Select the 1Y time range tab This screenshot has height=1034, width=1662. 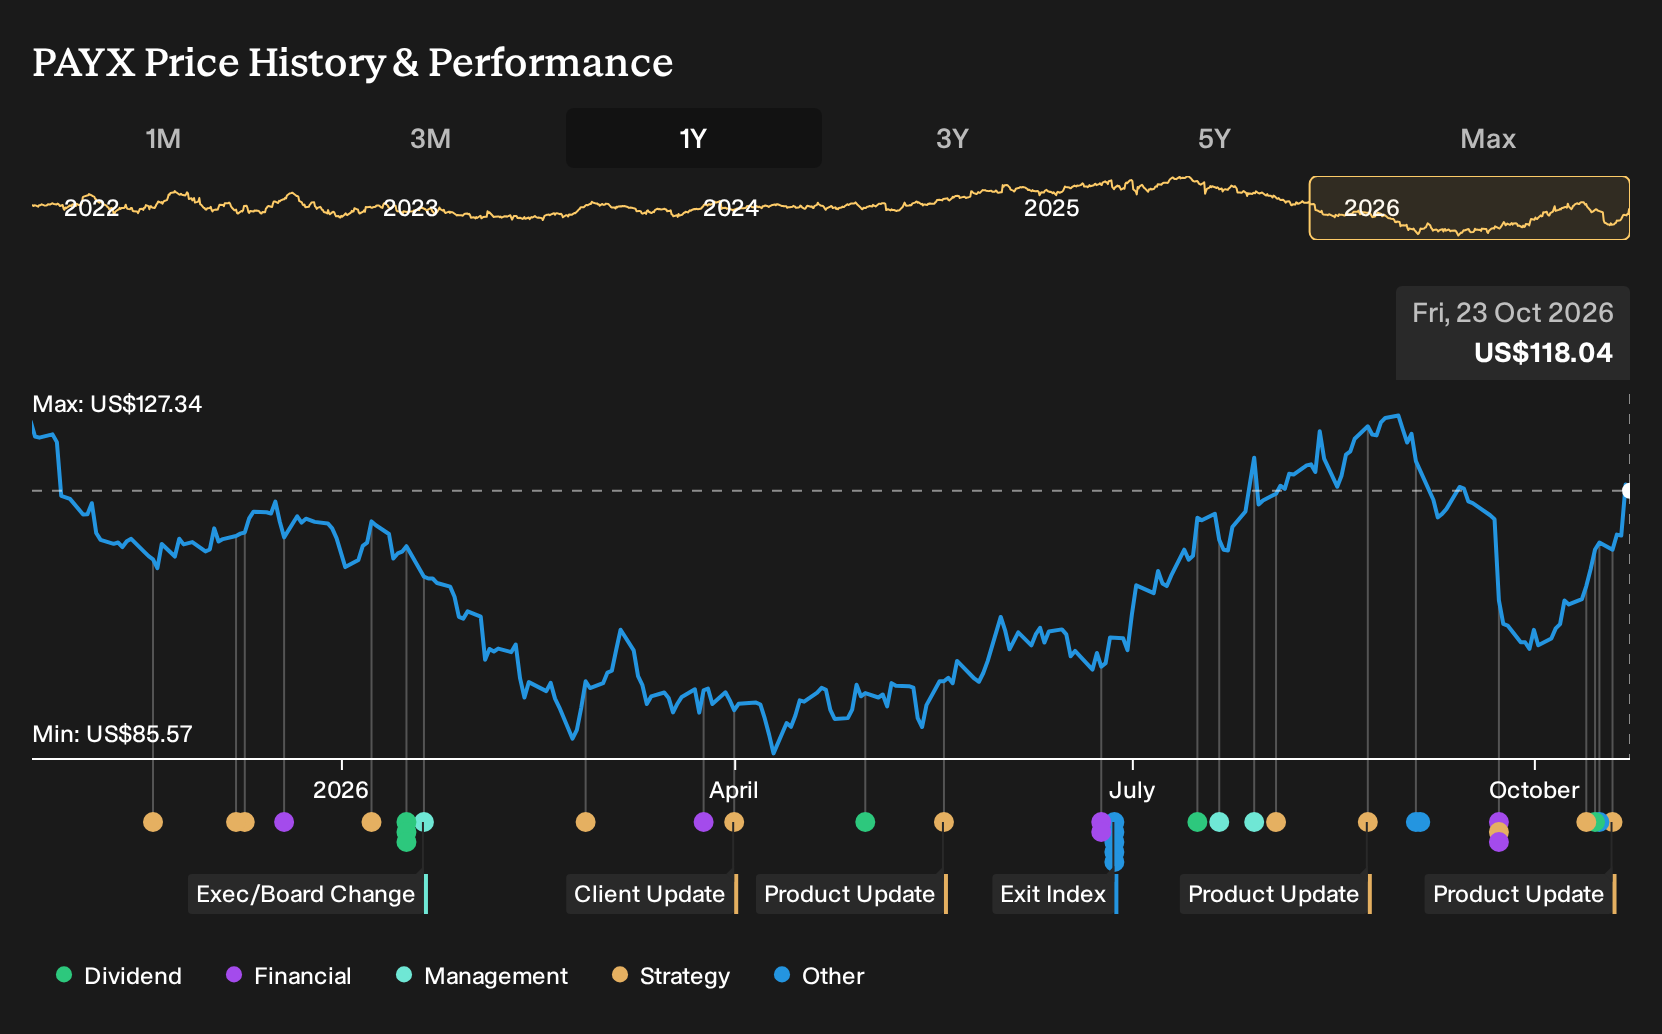point(694,138)
